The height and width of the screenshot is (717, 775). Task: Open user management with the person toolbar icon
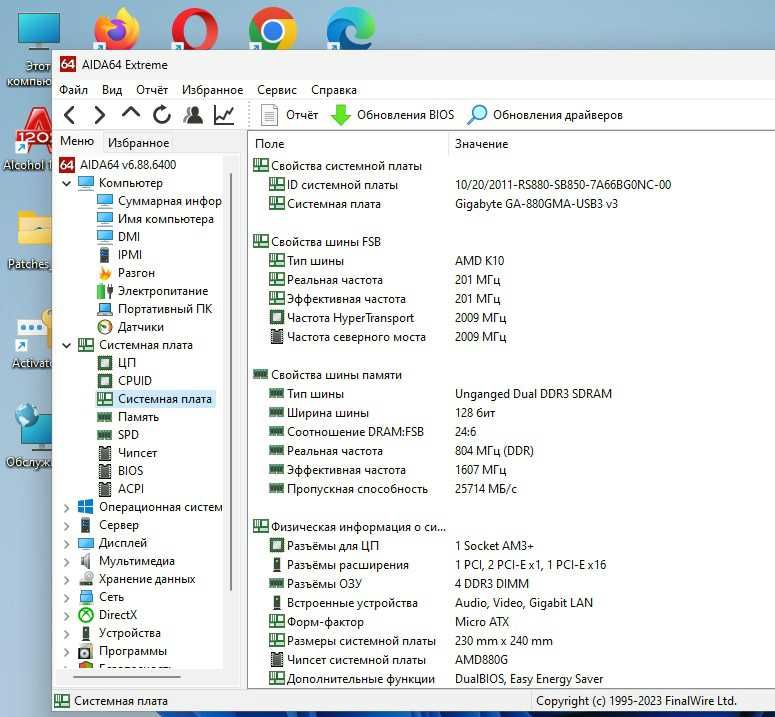193,115
